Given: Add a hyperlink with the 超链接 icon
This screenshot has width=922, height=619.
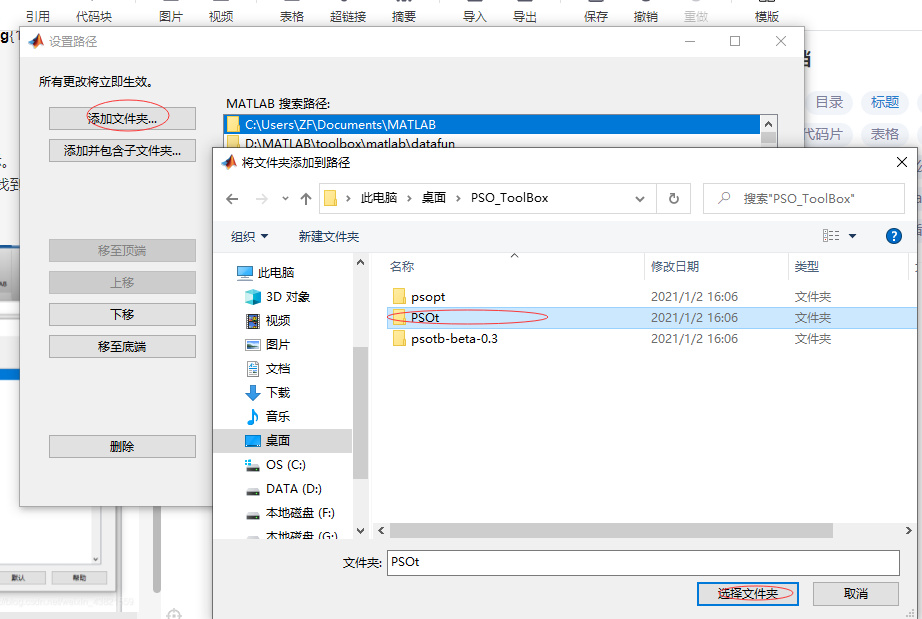Looking at the screenshot, I should click(347, 15).
